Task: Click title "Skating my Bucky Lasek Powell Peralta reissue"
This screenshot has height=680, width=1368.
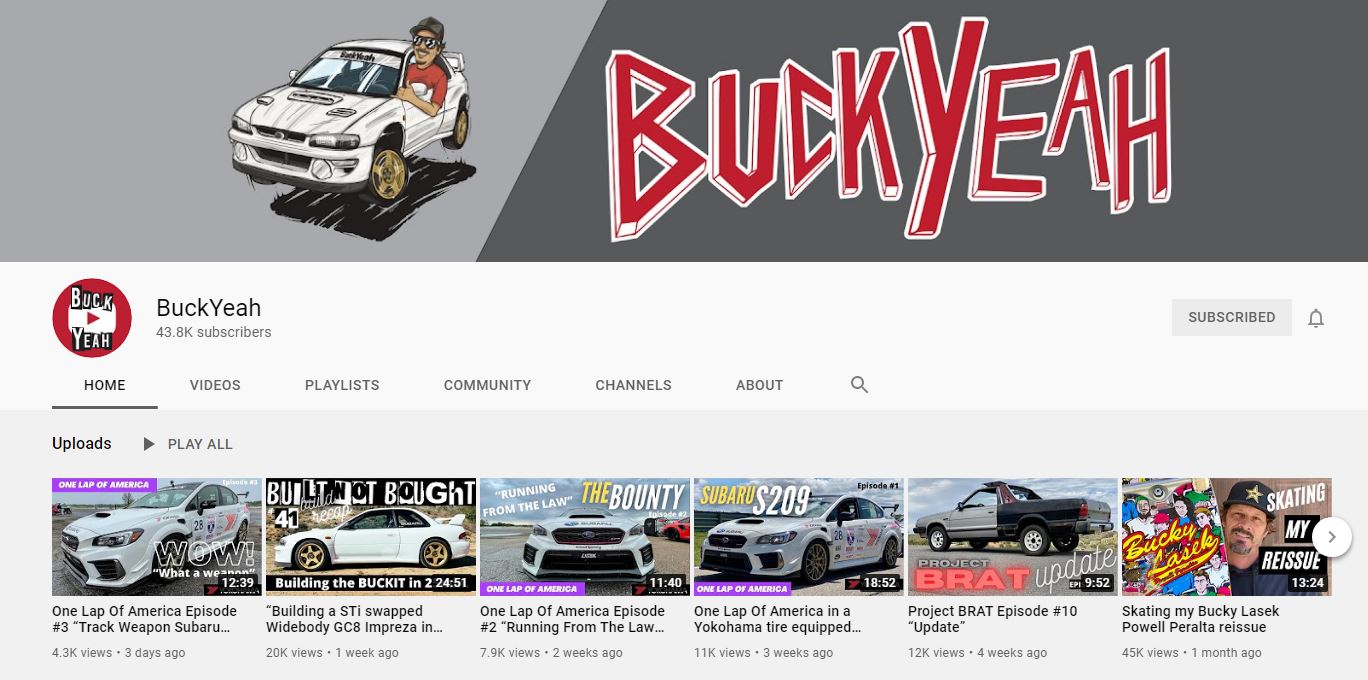Action: click(1201, 619)
